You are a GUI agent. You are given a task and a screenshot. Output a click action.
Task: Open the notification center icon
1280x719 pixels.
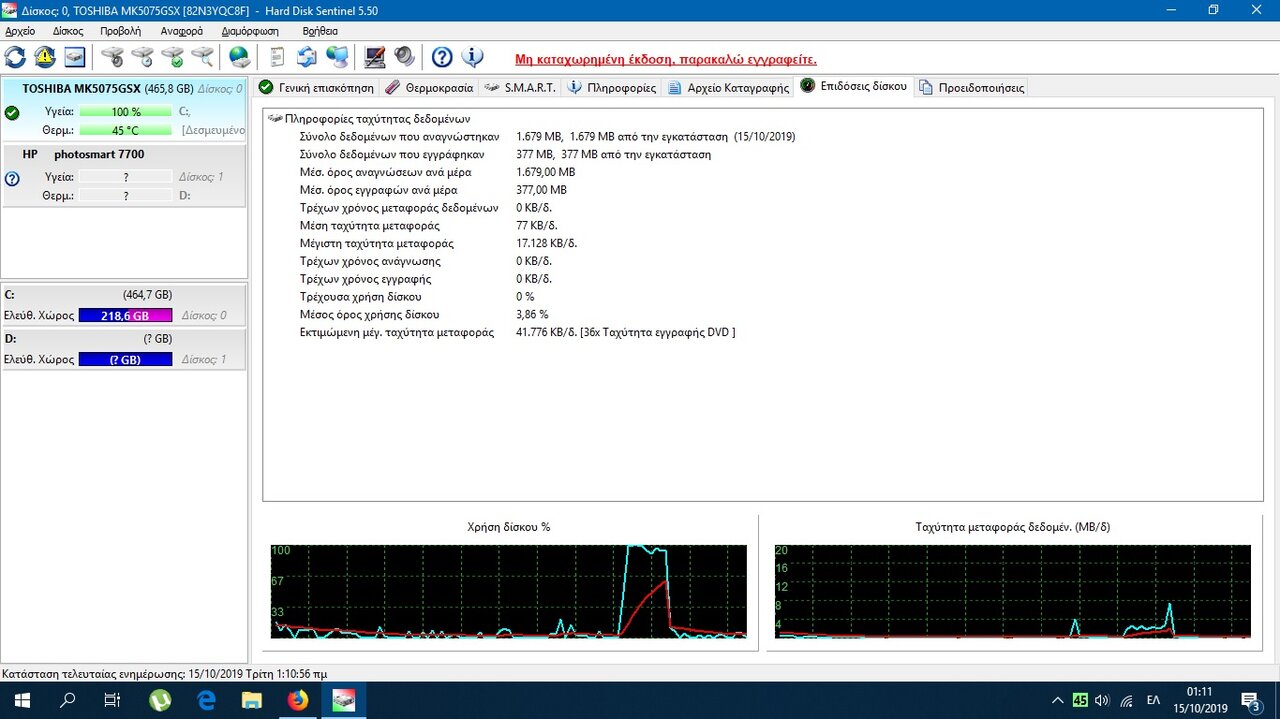1251,700
